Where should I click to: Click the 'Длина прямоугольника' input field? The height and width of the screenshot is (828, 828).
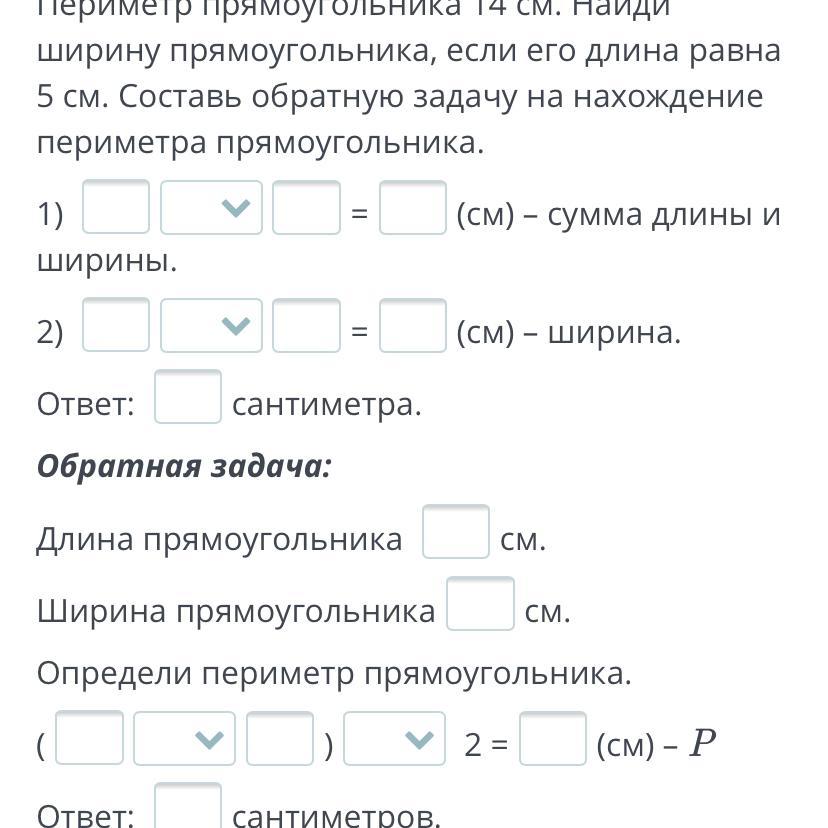coord(456,532)
